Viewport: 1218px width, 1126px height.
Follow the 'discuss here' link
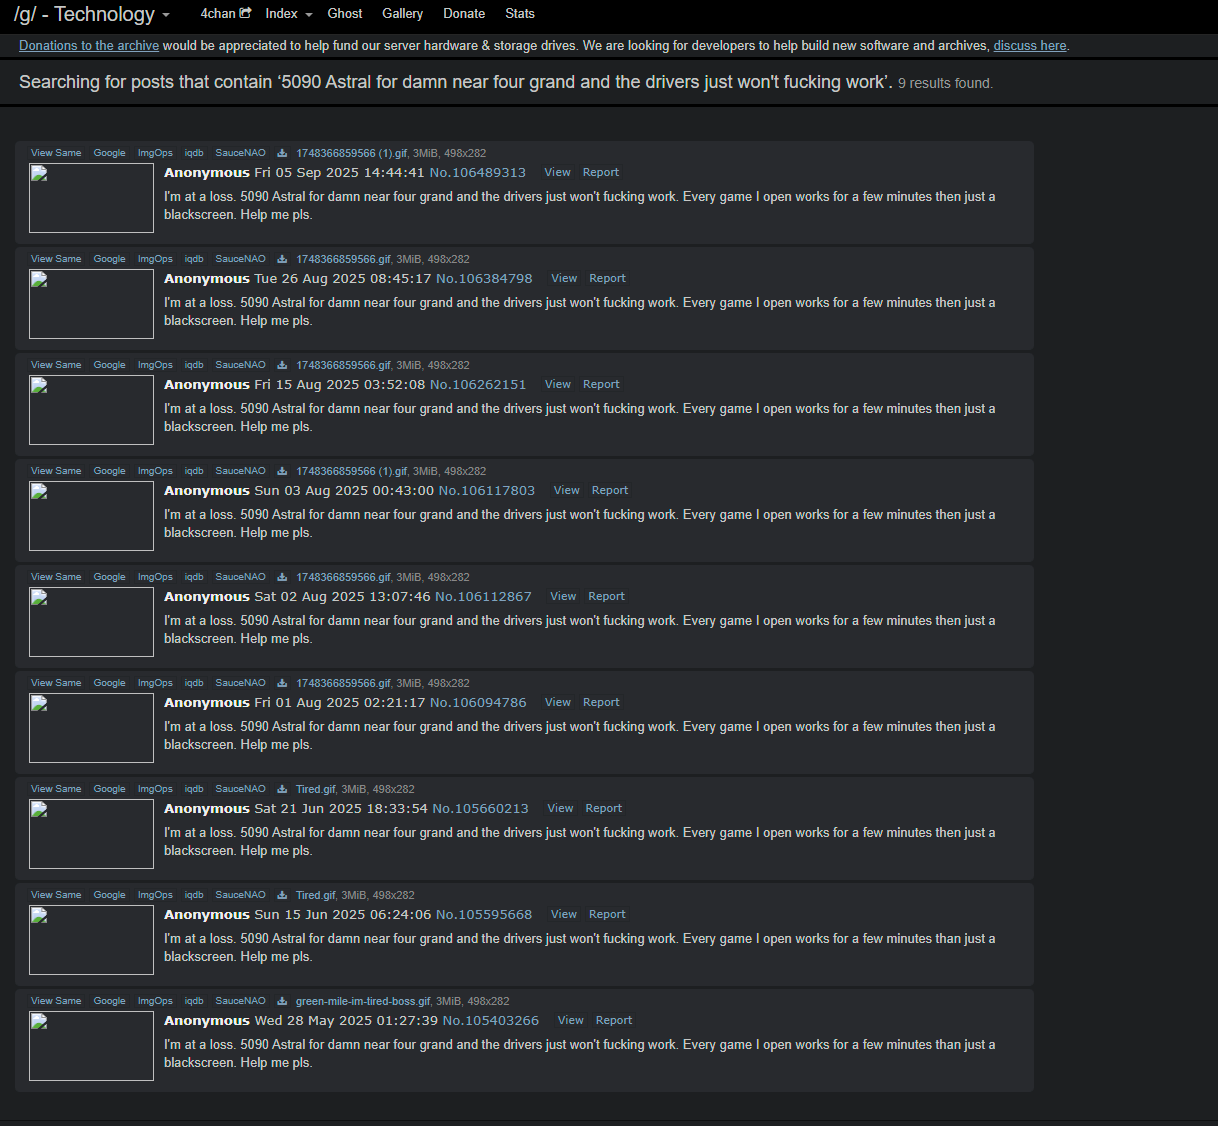(1030, 45)
